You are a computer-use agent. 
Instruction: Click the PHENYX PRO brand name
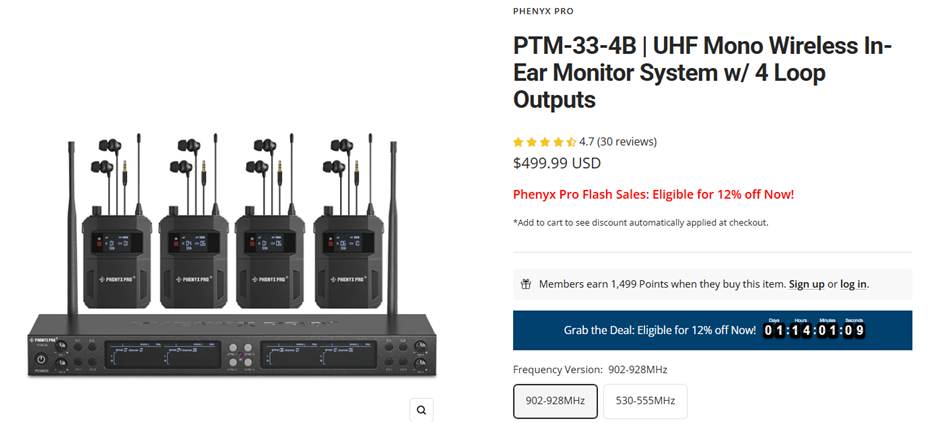(x=543, y=11)
